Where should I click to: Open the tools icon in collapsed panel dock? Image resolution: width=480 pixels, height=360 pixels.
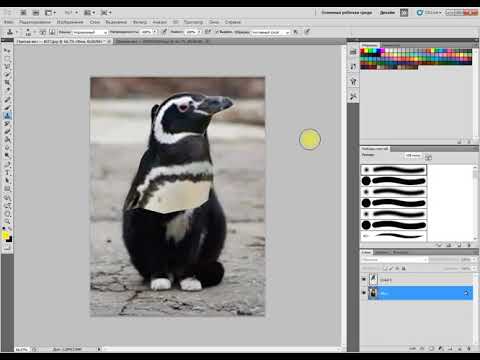tap(353, 97)
